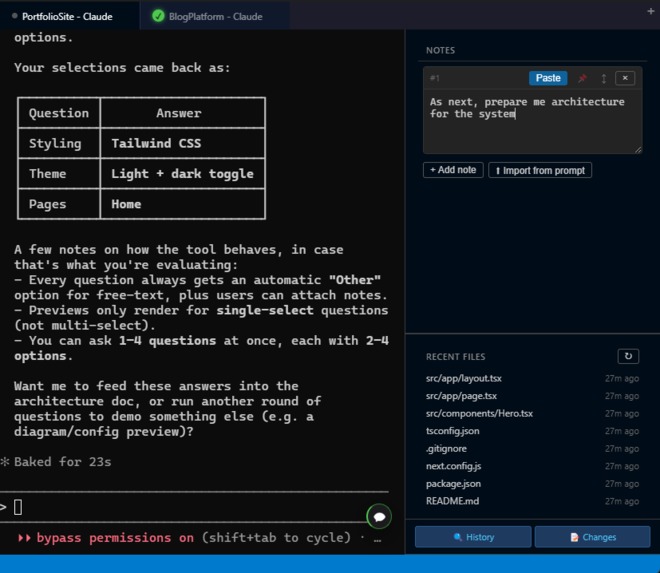660x573 pixels.
Task: Click the green speech bubble icon
Action: coord(379,517)
